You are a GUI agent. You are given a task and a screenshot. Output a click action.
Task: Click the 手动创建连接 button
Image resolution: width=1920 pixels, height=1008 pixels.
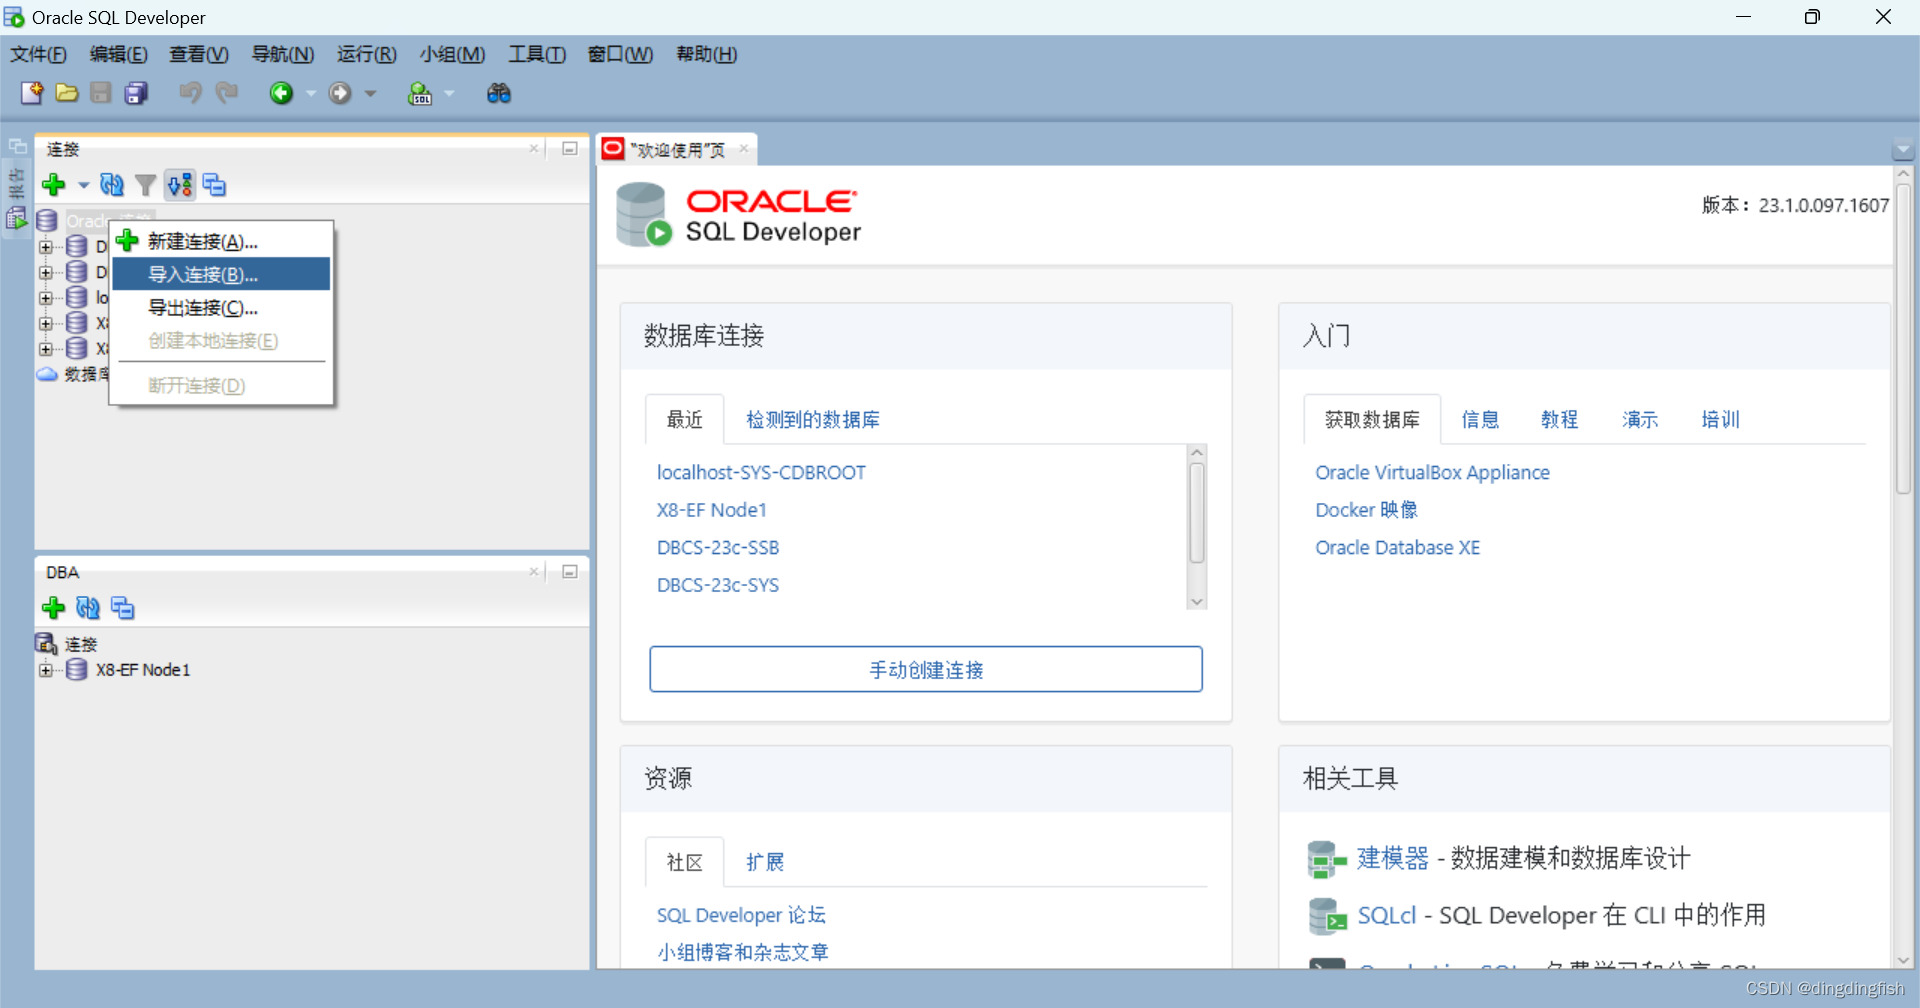926,669
